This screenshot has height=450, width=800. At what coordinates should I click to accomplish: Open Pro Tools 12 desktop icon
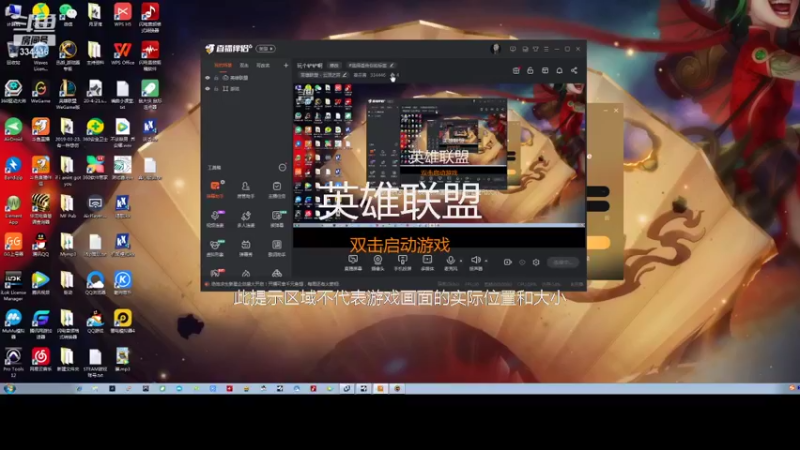pos(13,362)
